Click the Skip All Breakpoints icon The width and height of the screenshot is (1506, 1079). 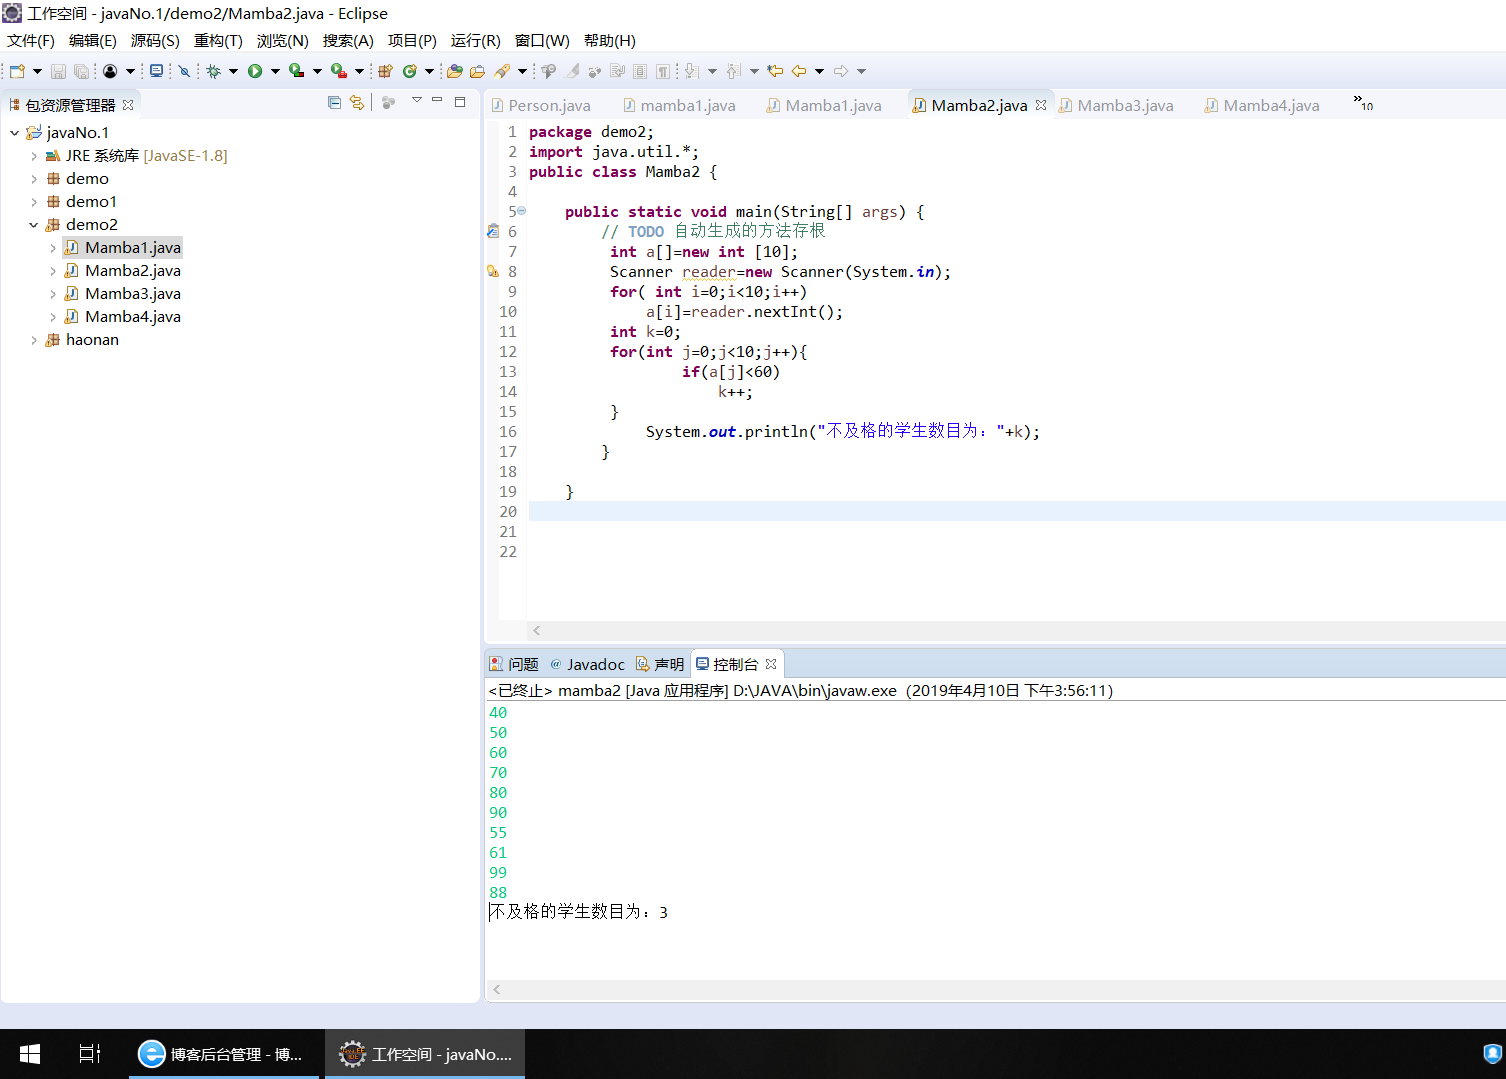pyautogui.click(x=184, y=71)
